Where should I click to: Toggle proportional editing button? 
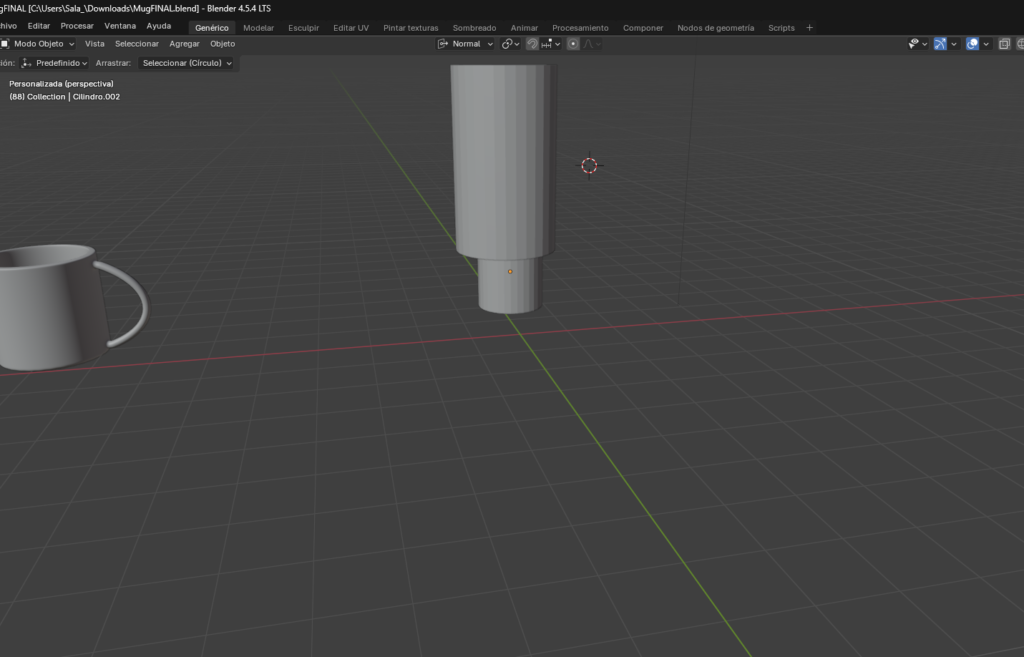(x=573, y=44)
